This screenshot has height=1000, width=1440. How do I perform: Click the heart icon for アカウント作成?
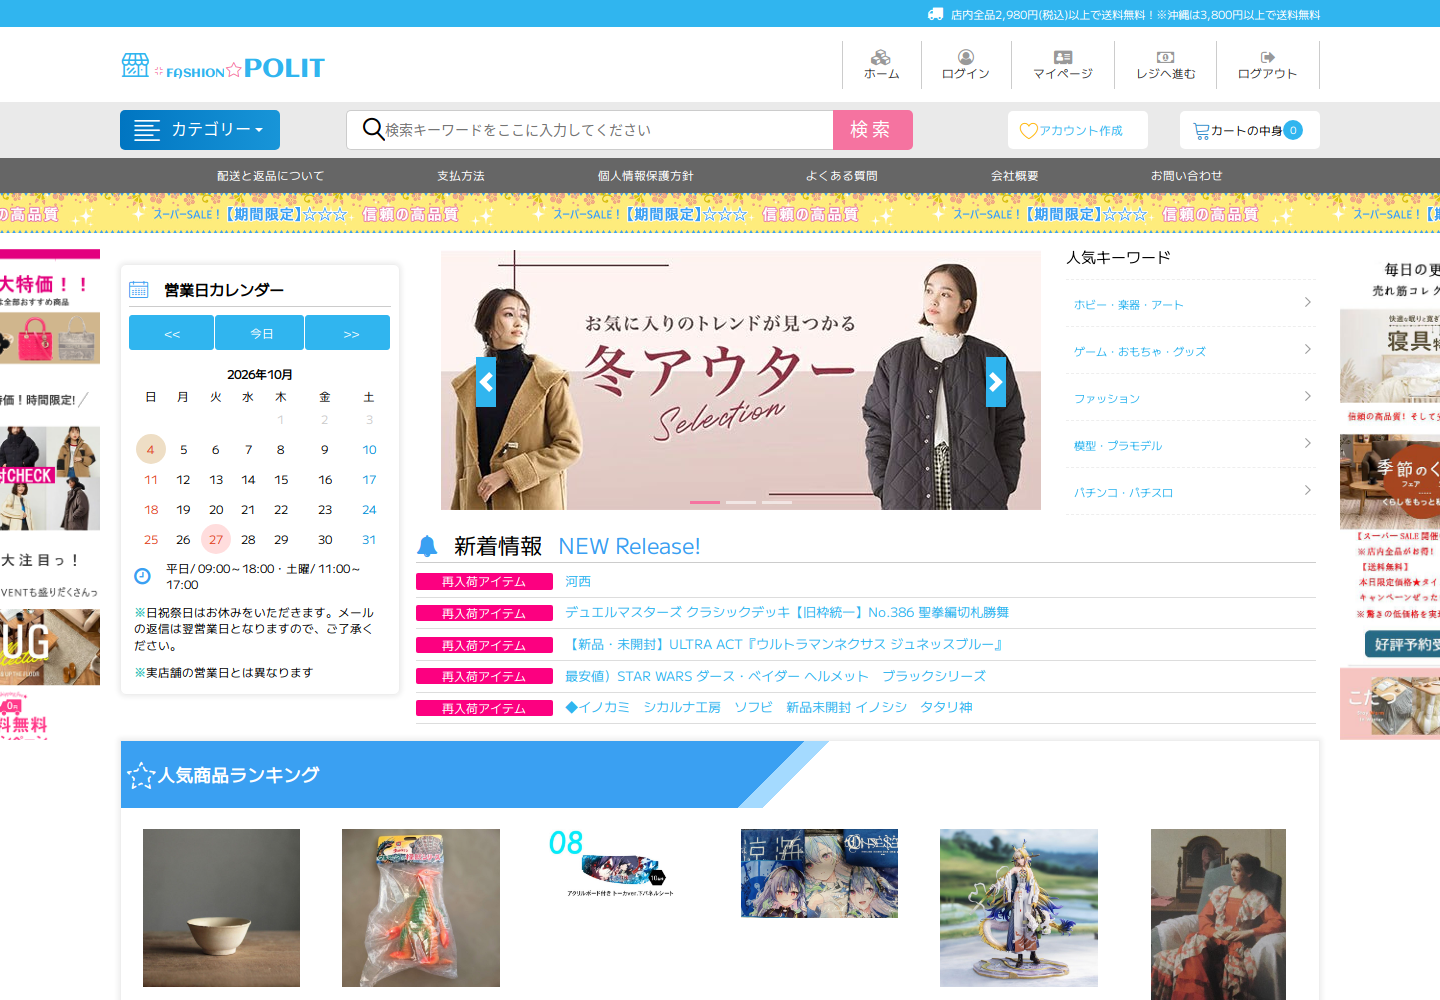coord(1028,131)
